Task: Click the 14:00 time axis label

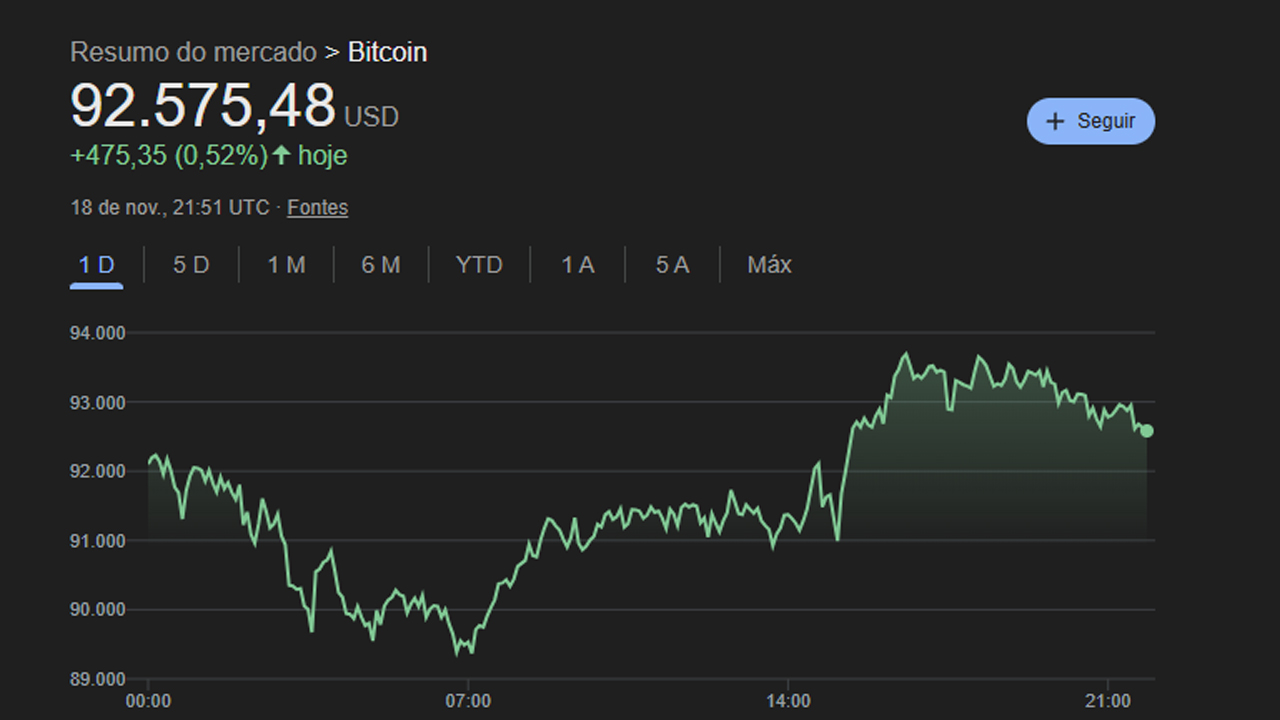Action: 788,701
